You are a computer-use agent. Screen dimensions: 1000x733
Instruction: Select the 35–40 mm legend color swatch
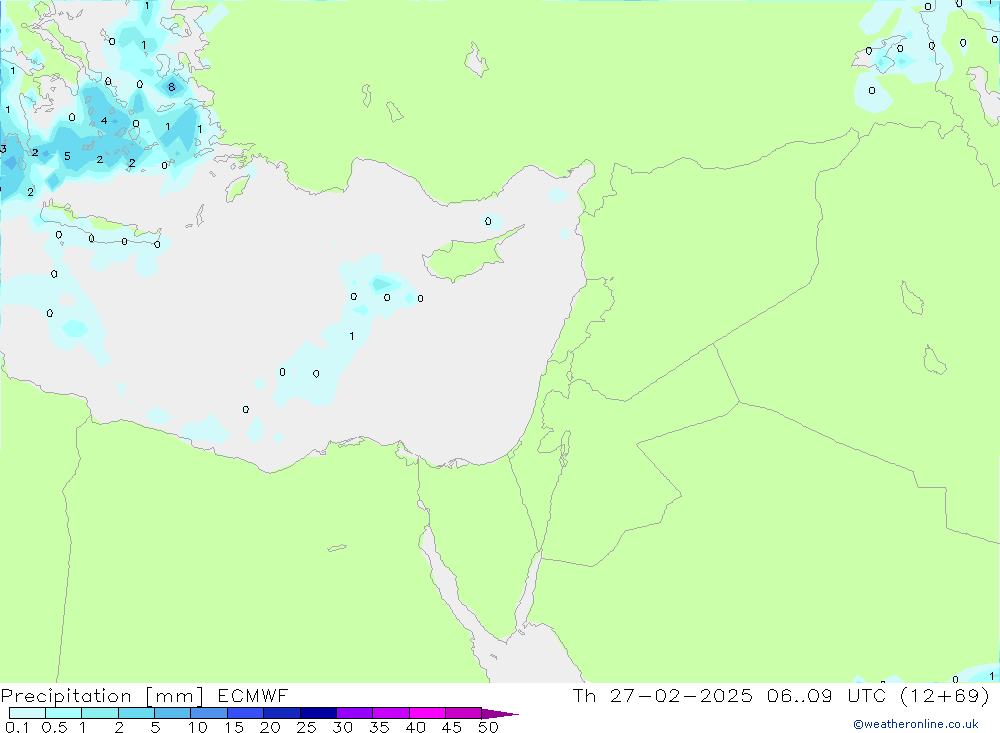coord(391,713)
